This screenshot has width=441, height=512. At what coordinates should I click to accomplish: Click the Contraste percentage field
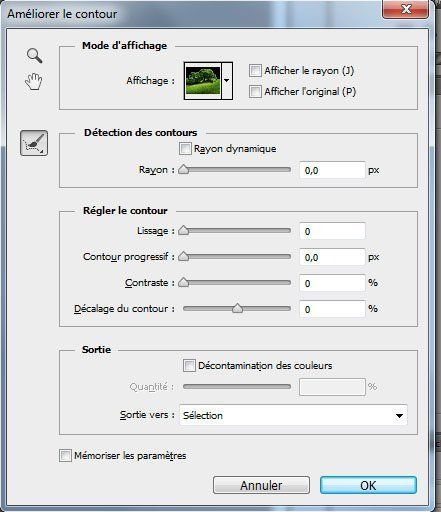(332, 283)
